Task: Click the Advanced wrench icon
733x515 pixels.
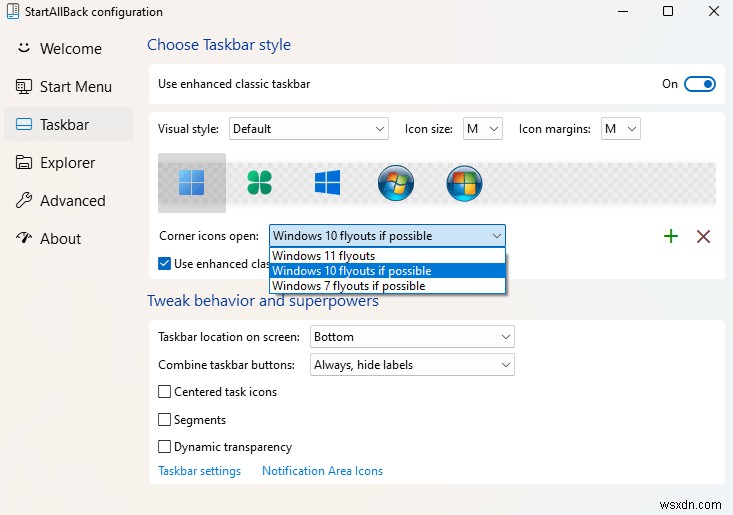Action: click(x=24, y=200)
